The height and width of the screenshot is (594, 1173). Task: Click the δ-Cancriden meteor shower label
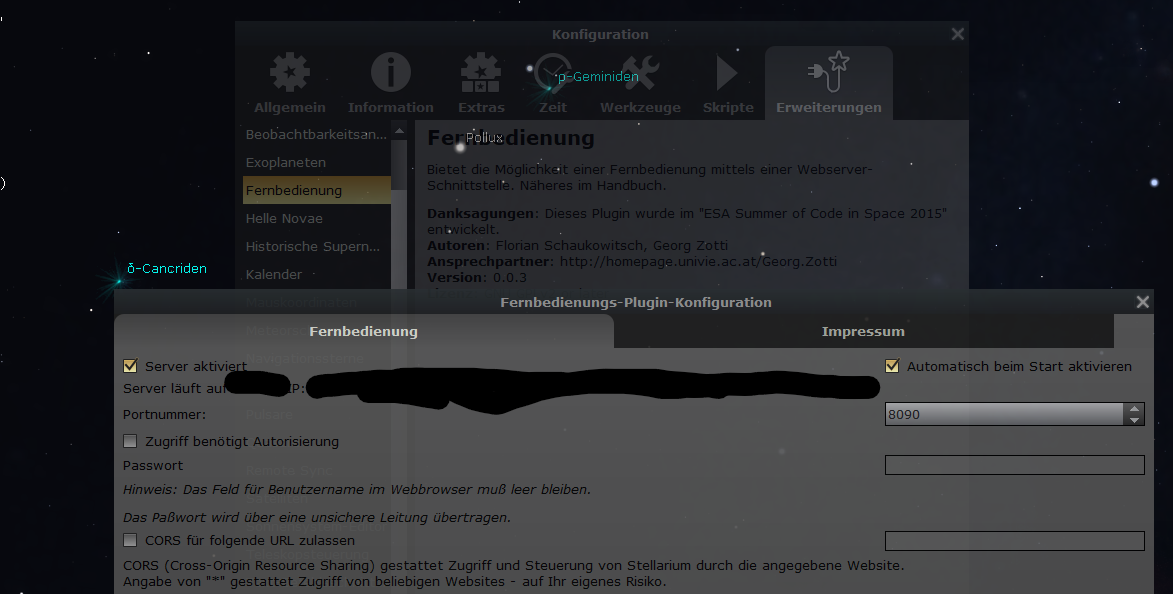(x=167, y=269)
